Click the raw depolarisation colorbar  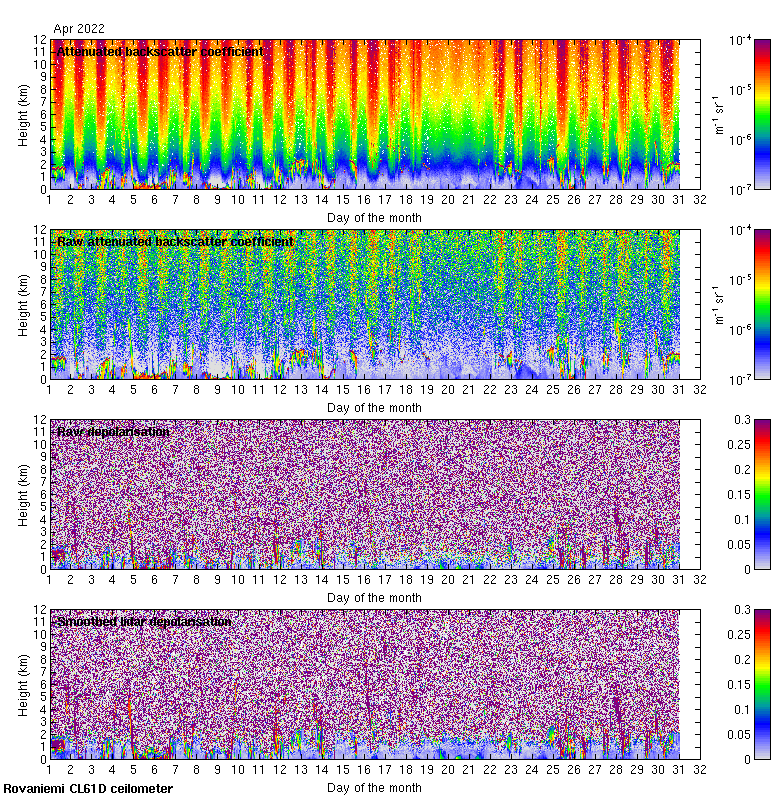[x=762, y=494]
